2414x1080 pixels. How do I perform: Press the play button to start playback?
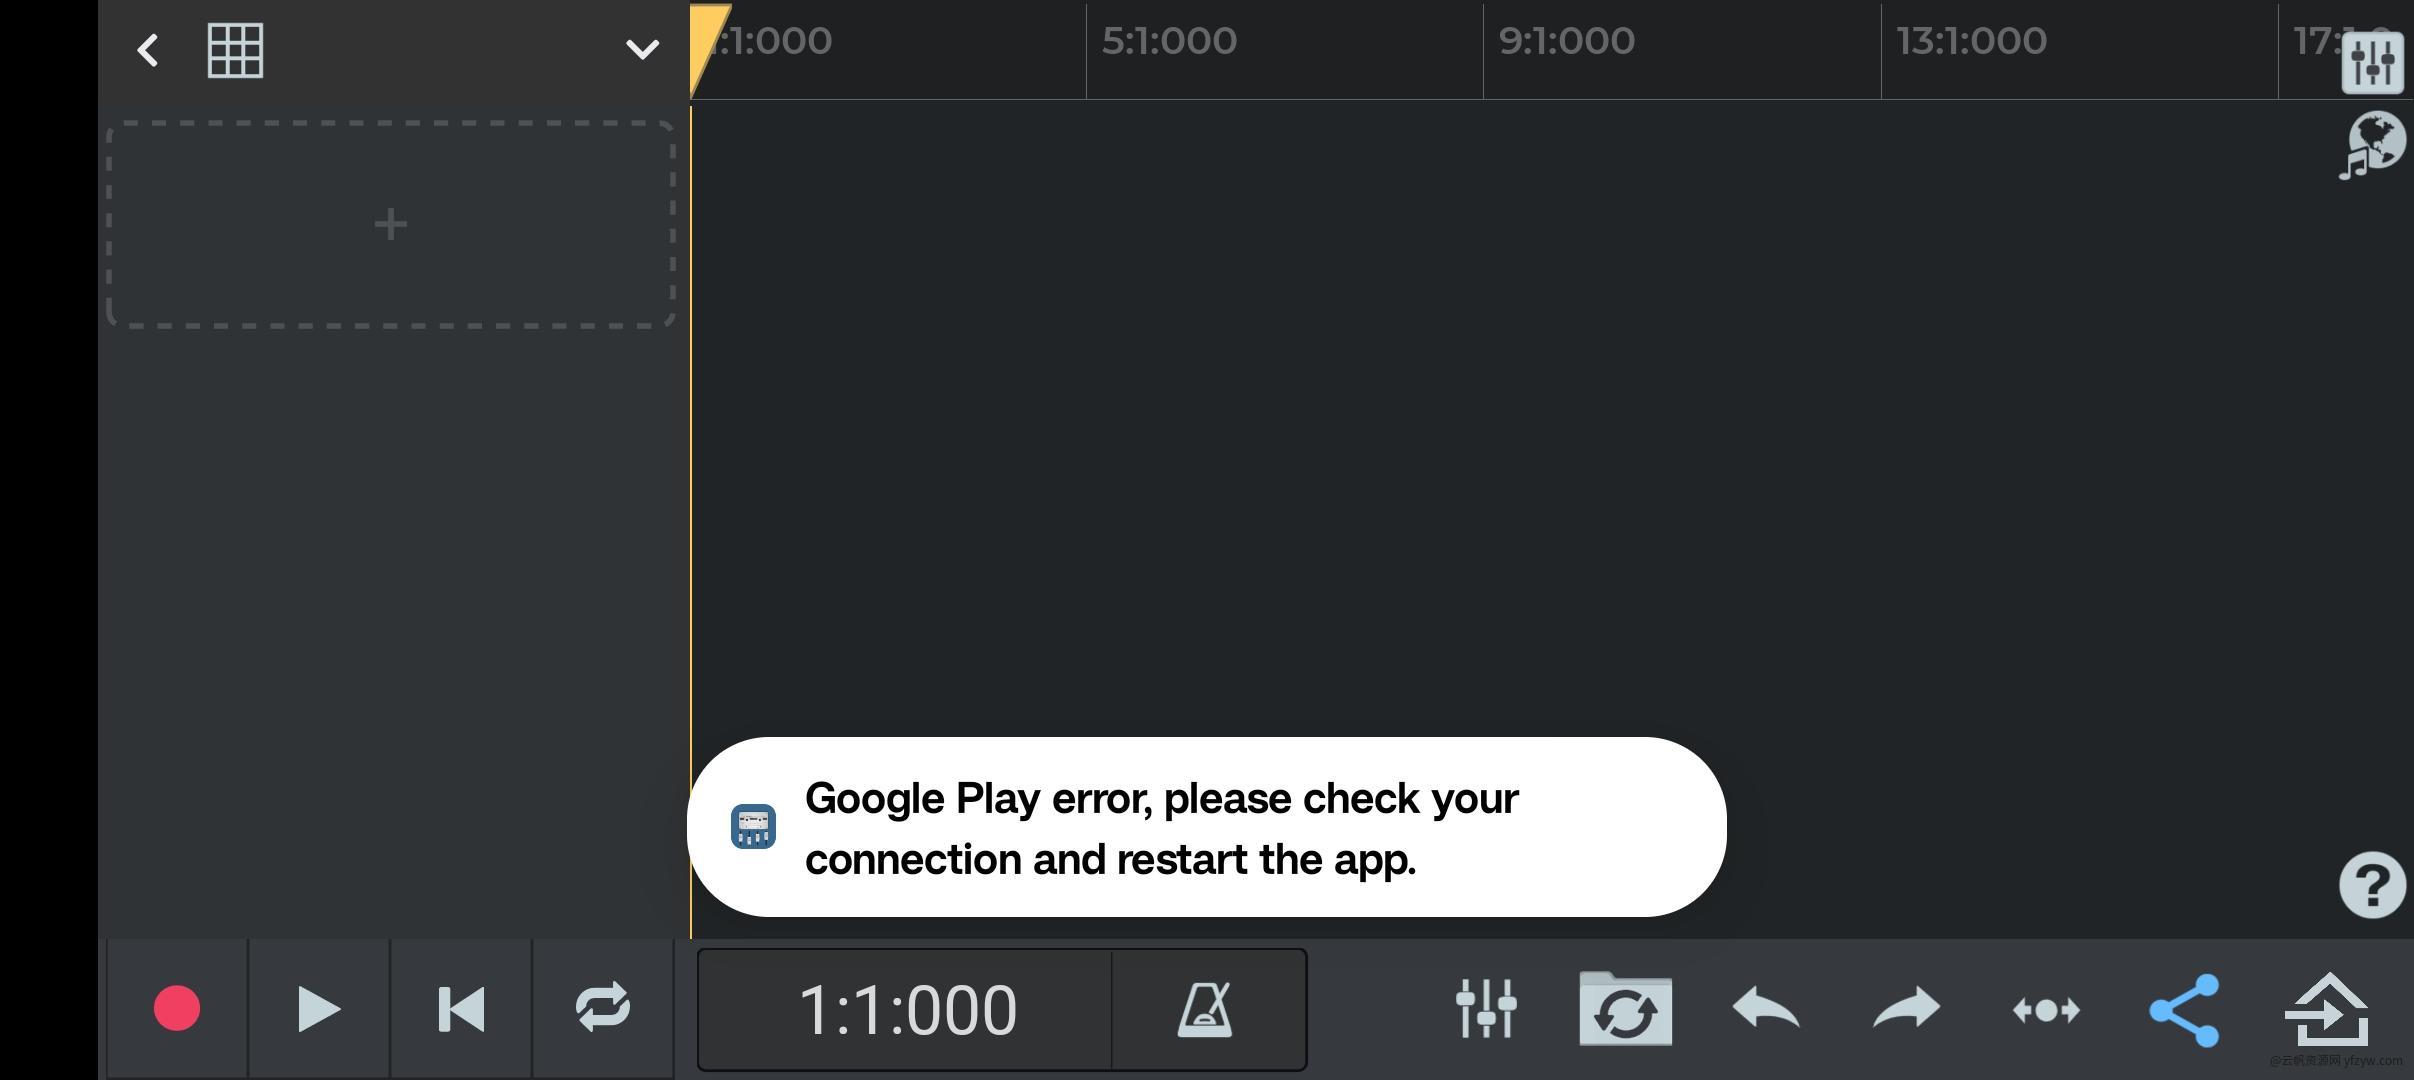pos(314,1008)
